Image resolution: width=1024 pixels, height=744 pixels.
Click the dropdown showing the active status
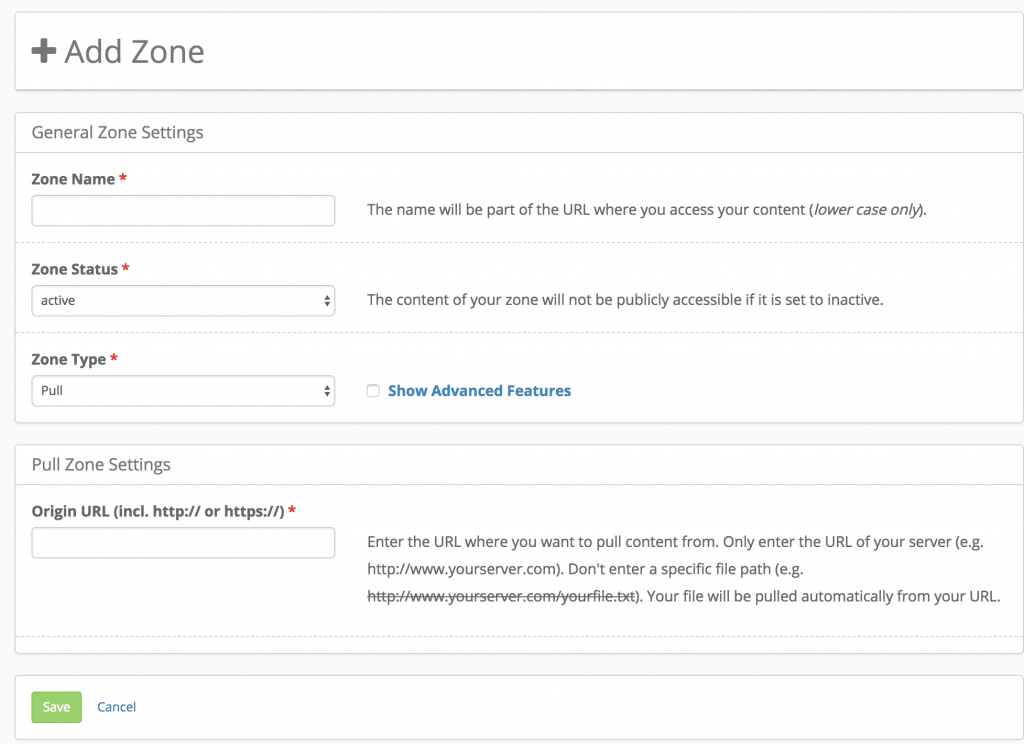(183, 300)
